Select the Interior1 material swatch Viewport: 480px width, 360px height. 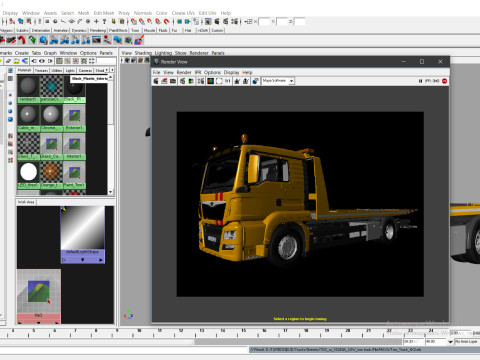[74, 146]
